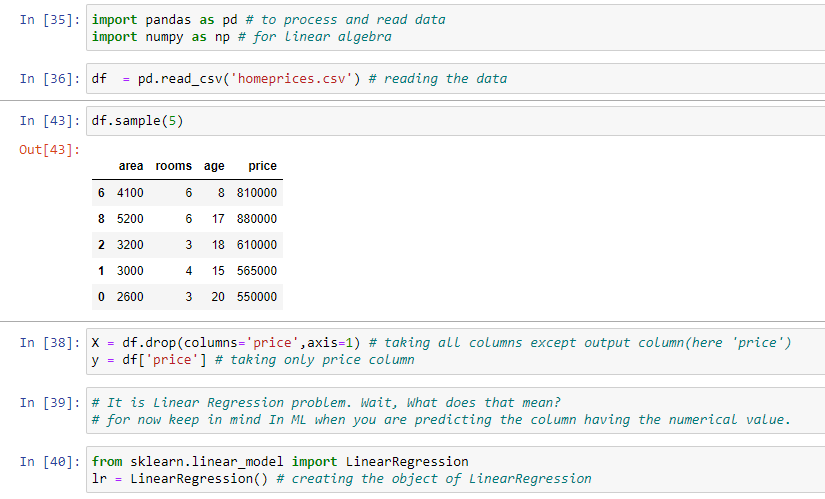The image size is (825, 499).
Task: Click the age value 15
Action: [218, 271]
